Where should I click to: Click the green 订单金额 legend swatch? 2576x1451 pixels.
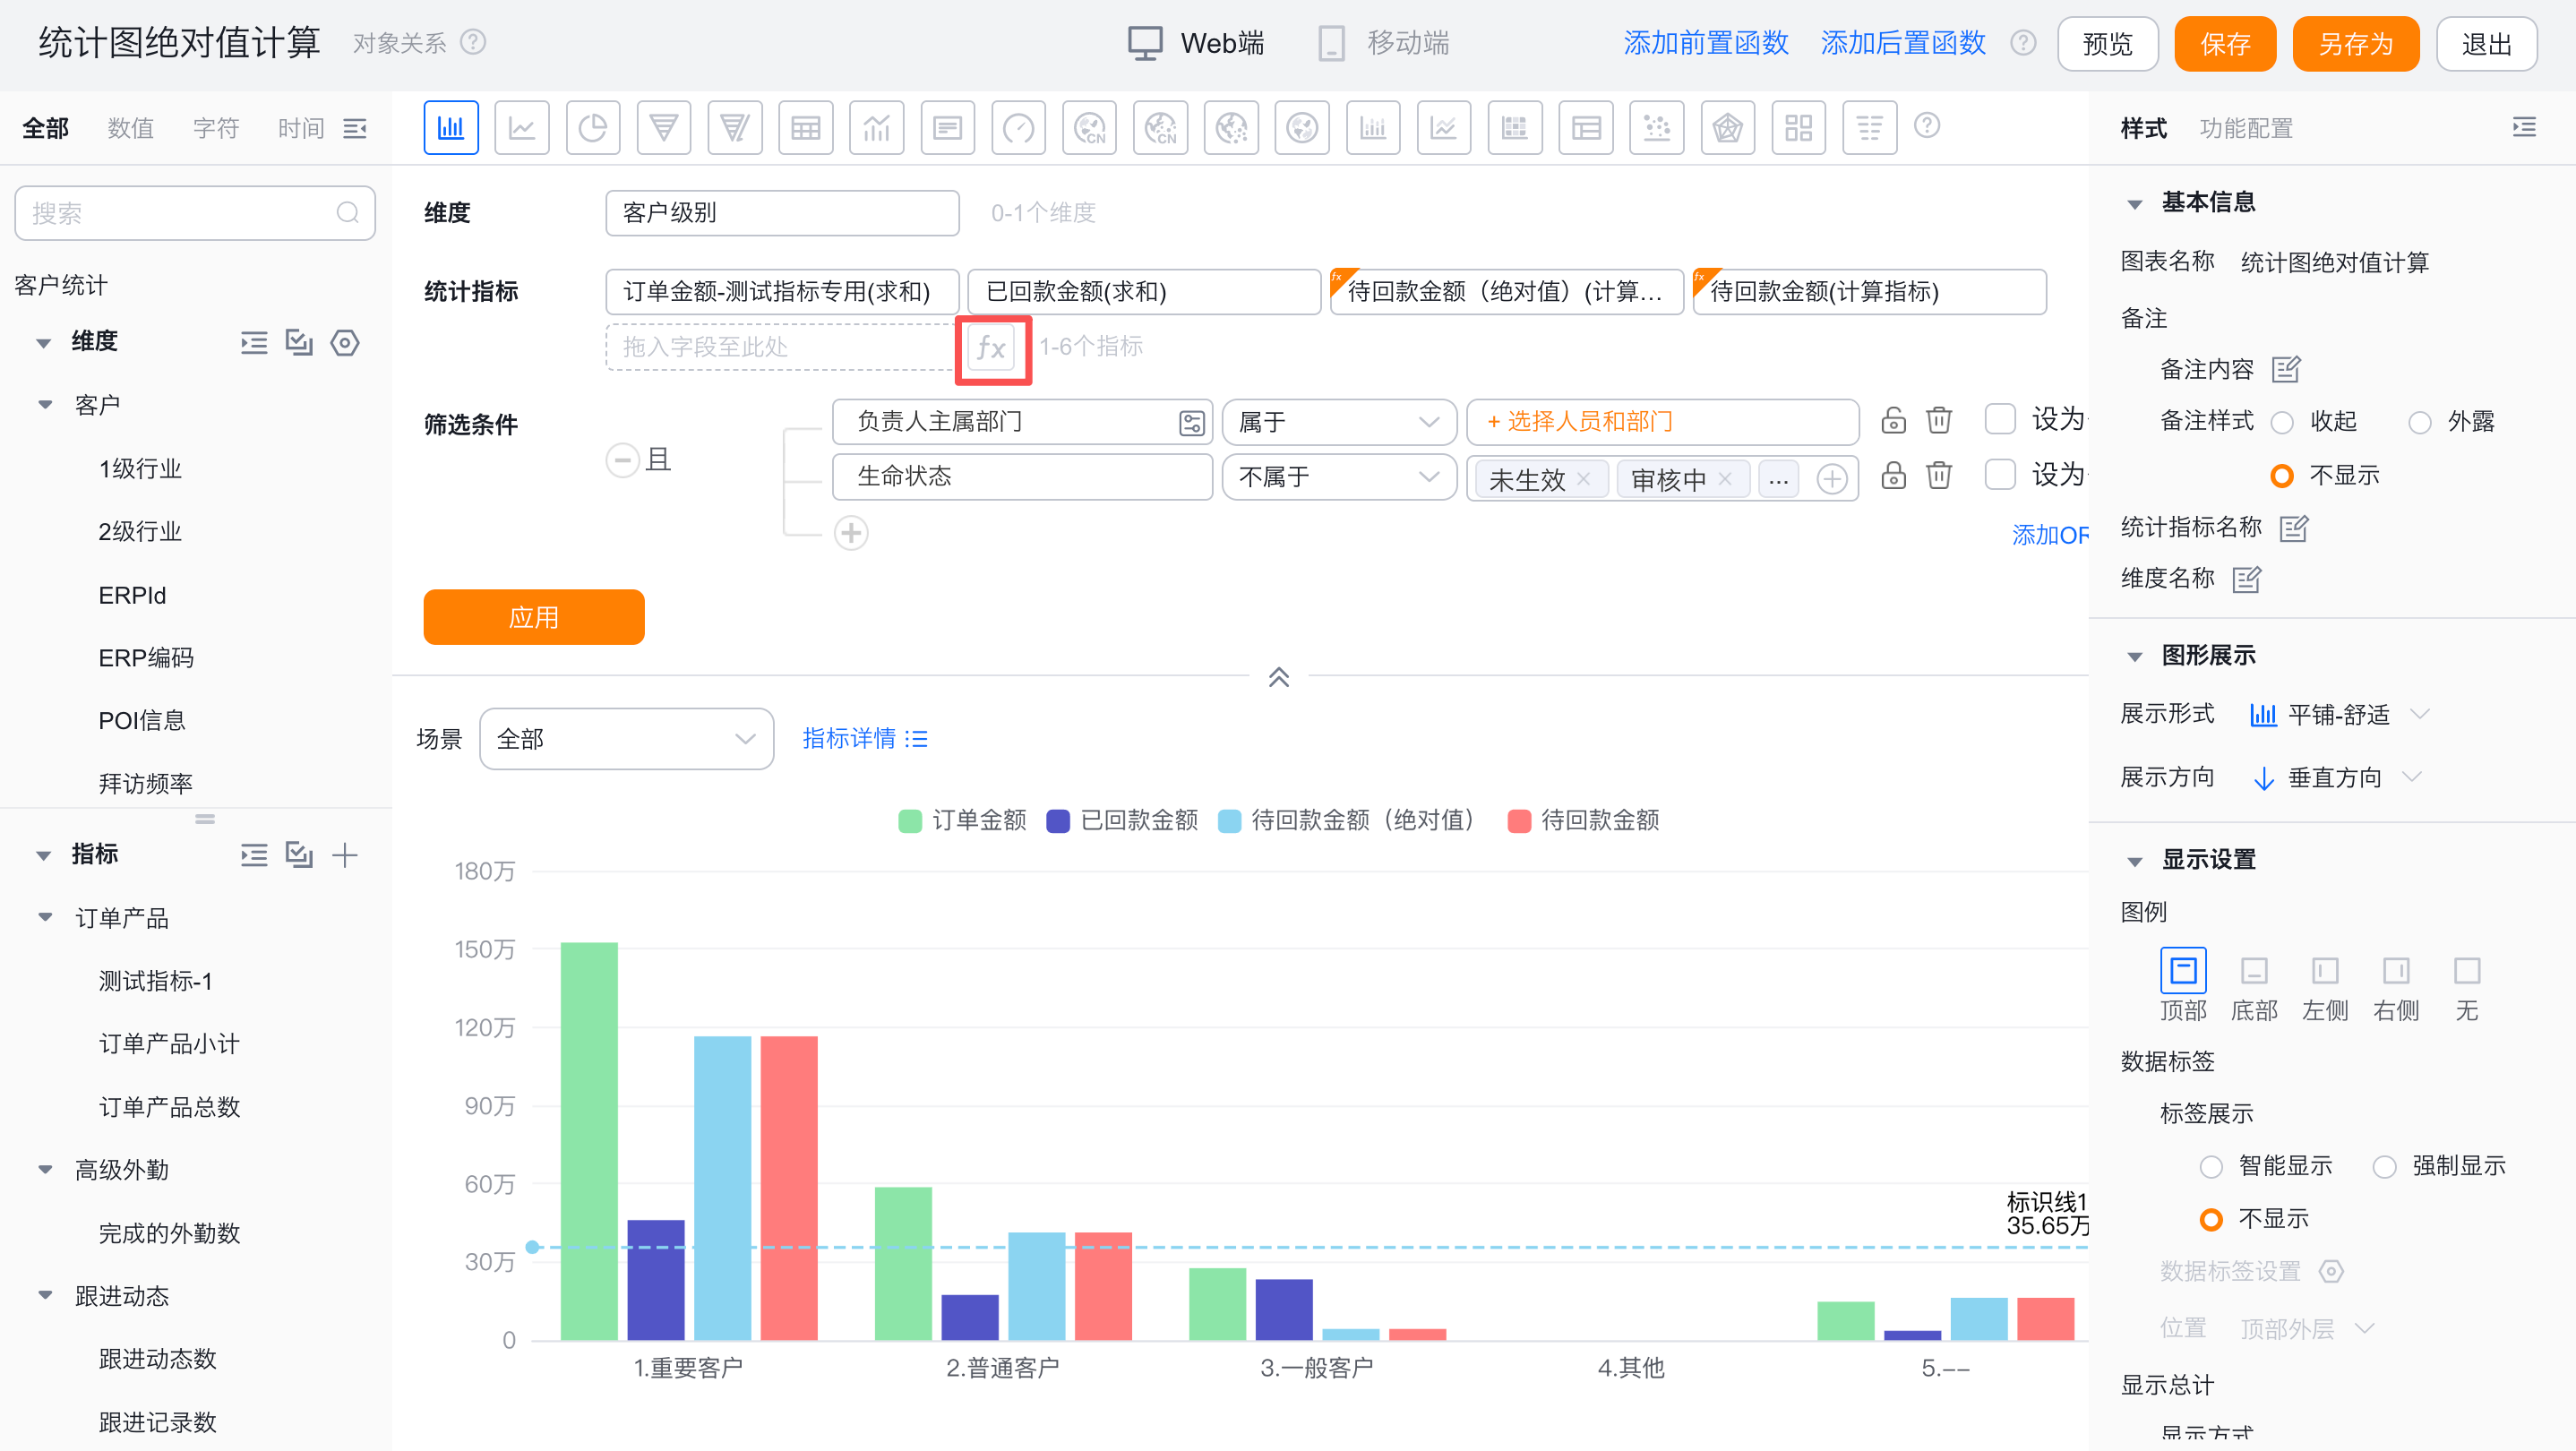[909, 821]
